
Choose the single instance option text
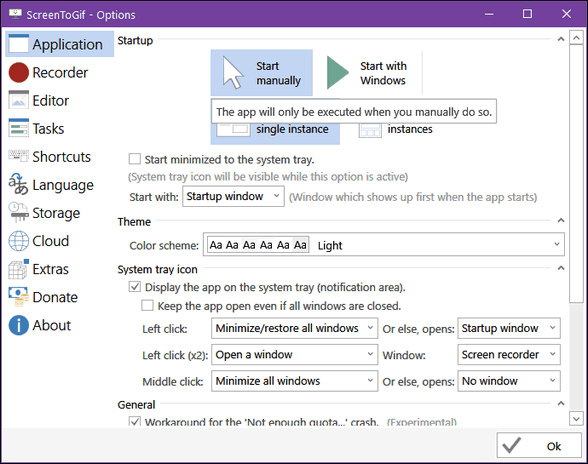pyautogui.click(x=292, y=129)
